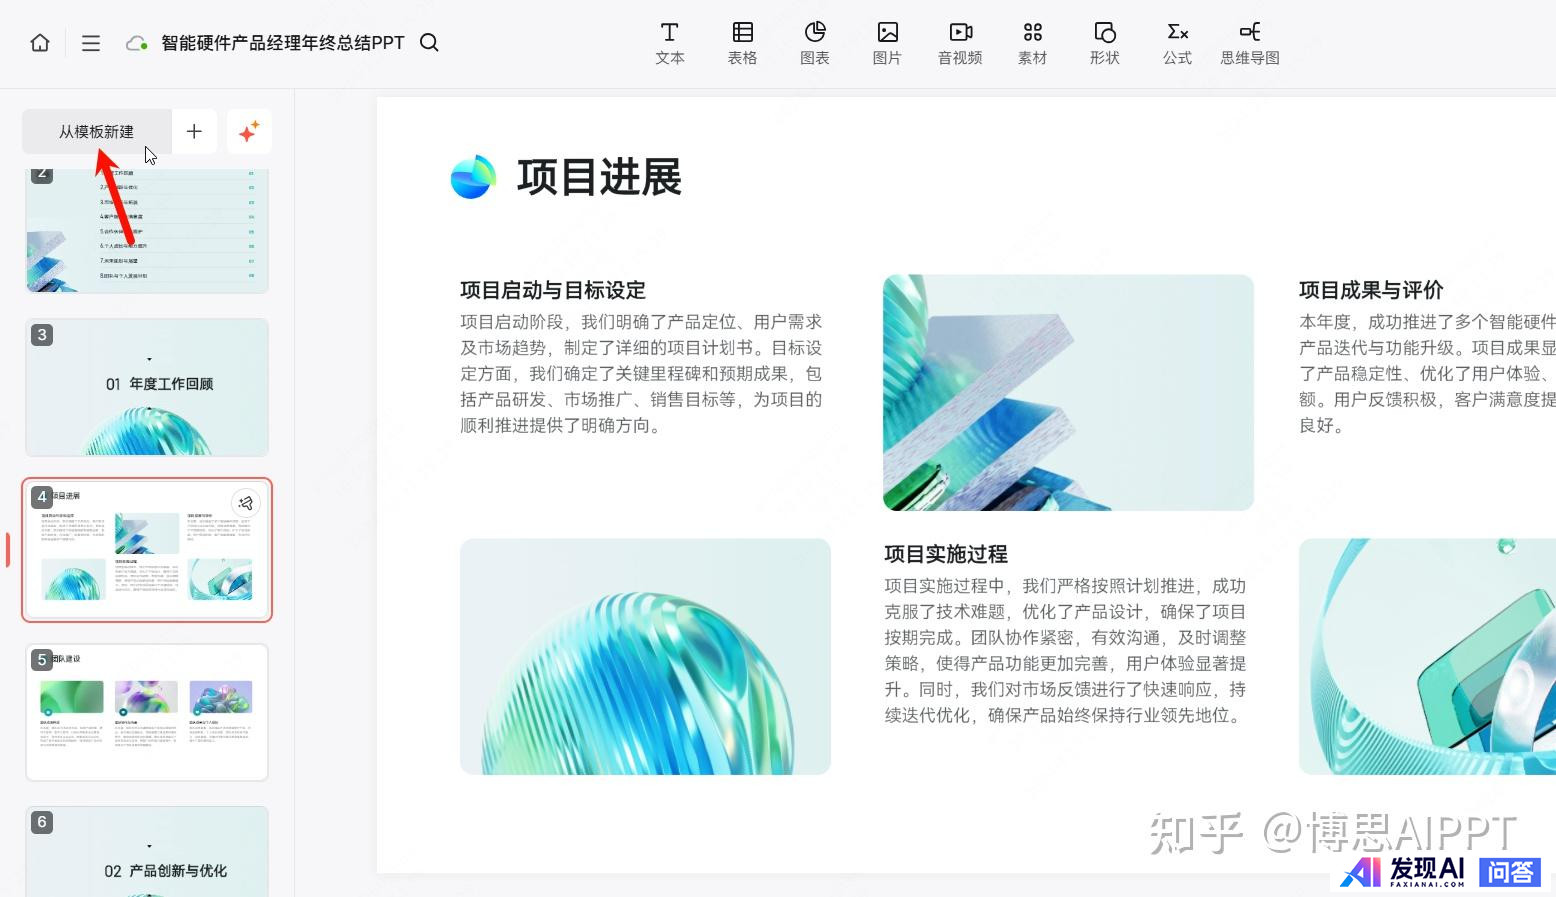
Task: Click the animation icon on slide 4 thumbnail
Action: pyautogui.click(x=246, y=503)
